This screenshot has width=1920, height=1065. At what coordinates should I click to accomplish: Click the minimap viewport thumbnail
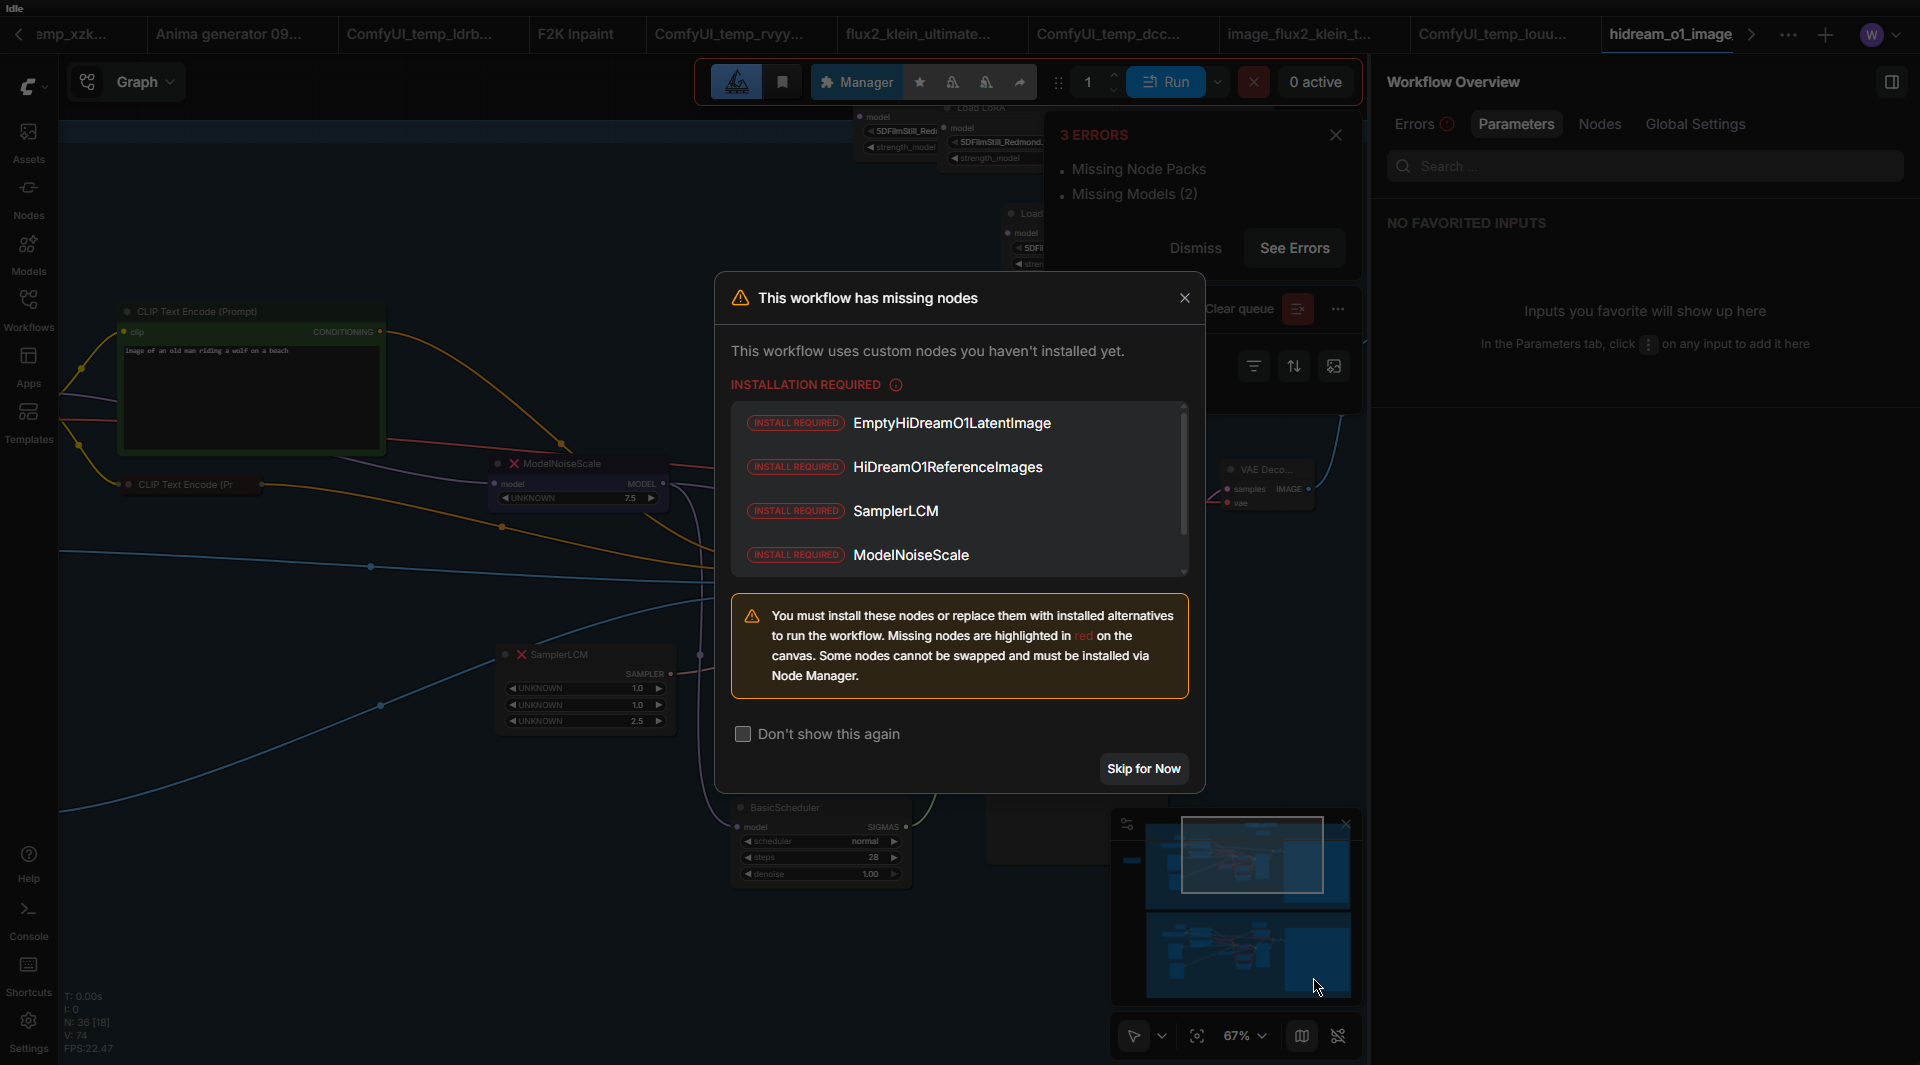[1251, 855]
